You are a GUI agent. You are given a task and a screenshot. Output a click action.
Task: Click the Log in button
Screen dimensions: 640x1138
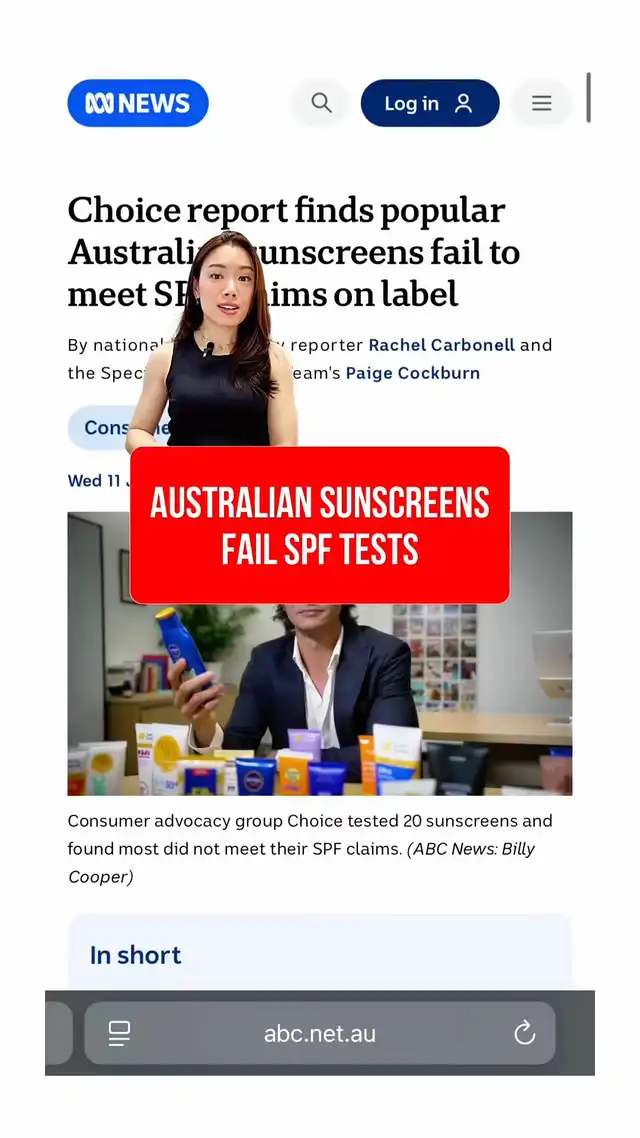430,103
